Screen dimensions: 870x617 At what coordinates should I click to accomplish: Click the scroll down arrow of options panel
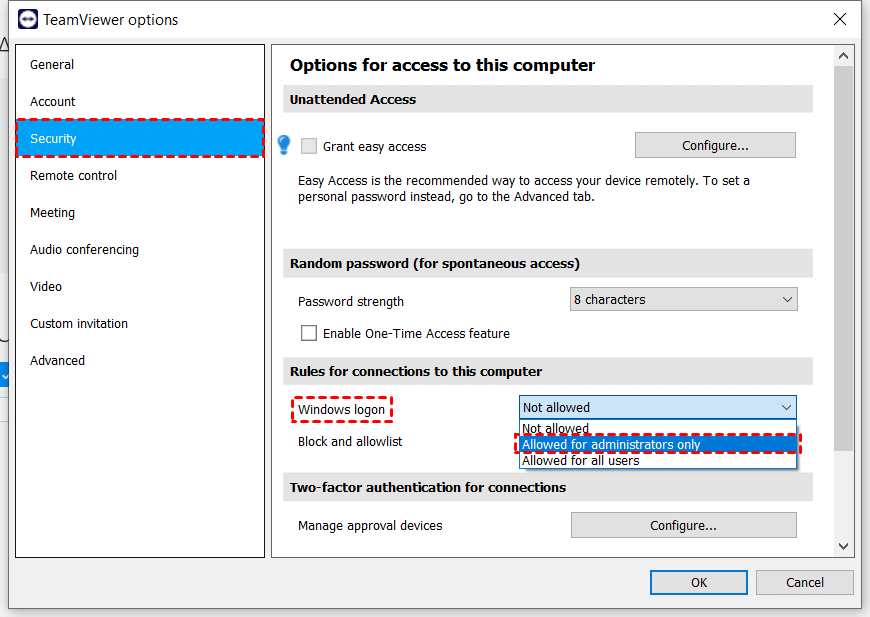(843, 546)
